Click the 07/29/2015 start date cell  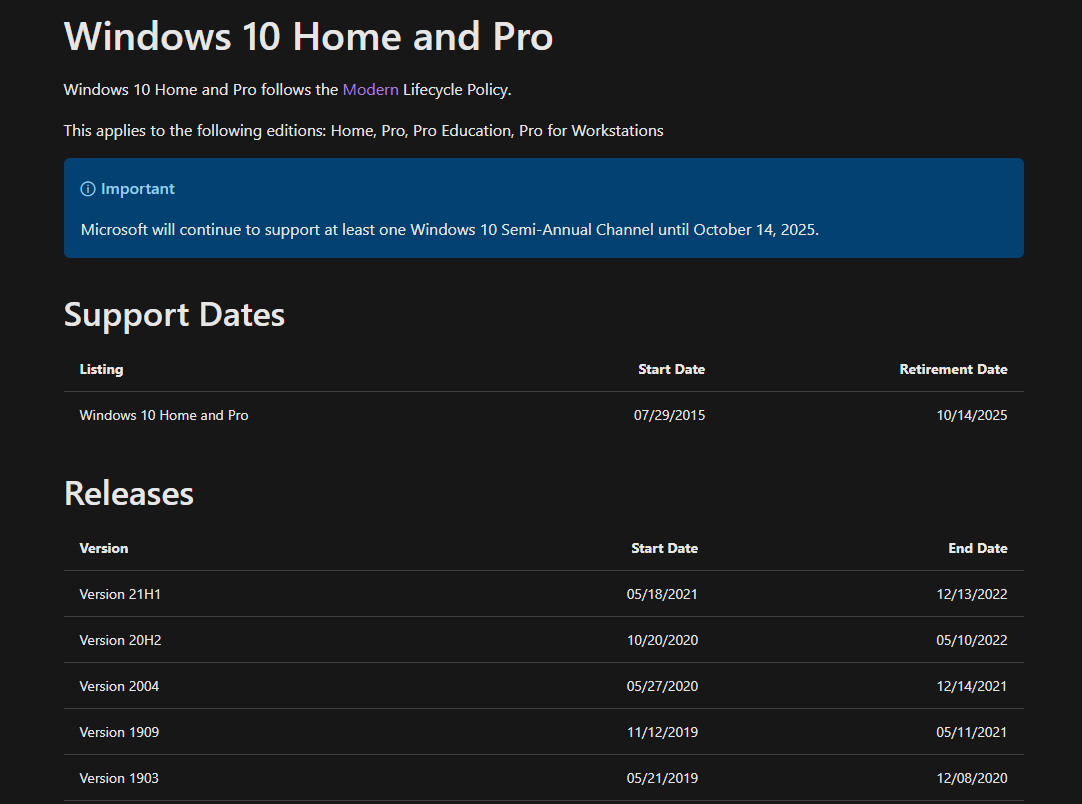point(669,415)
